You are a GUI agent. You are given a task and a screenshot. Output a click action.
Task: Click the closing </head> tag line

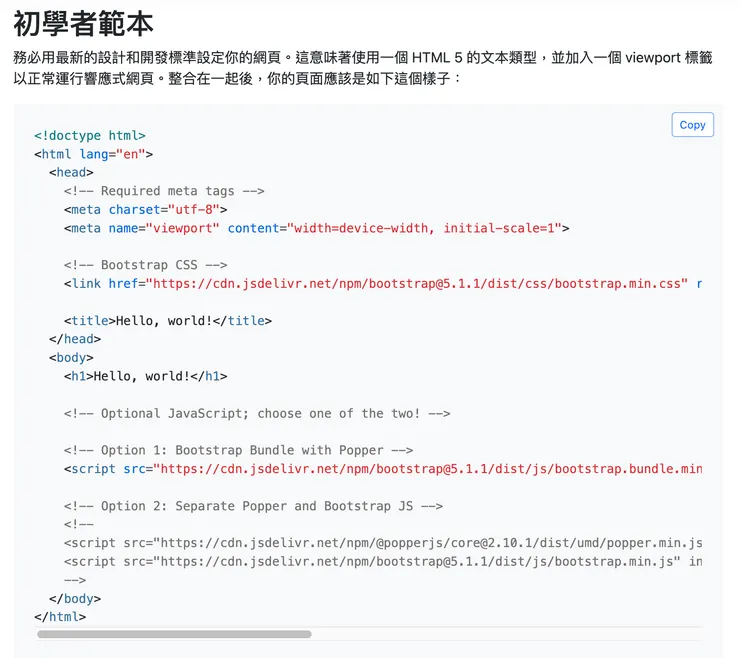75,339
